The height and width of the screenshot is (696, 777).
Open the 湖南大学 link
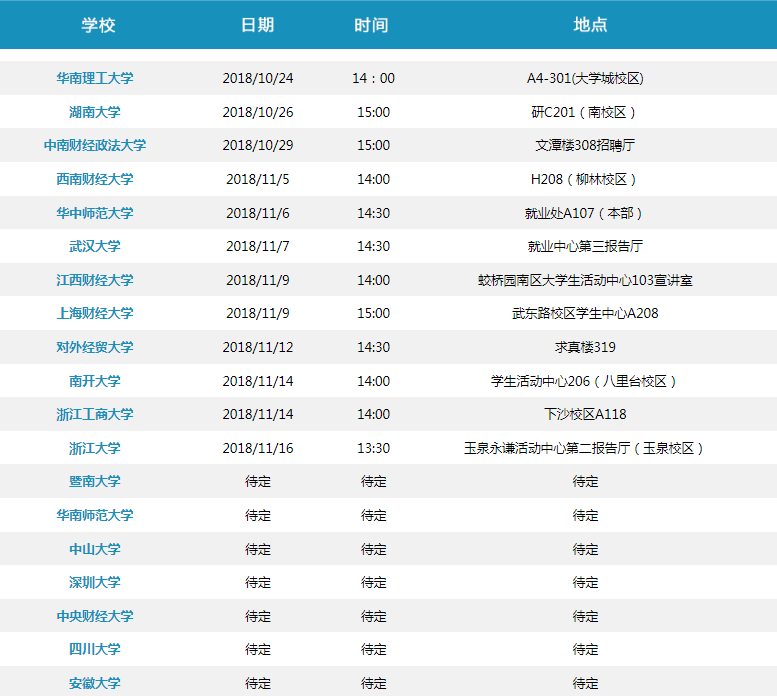(95, 112)
